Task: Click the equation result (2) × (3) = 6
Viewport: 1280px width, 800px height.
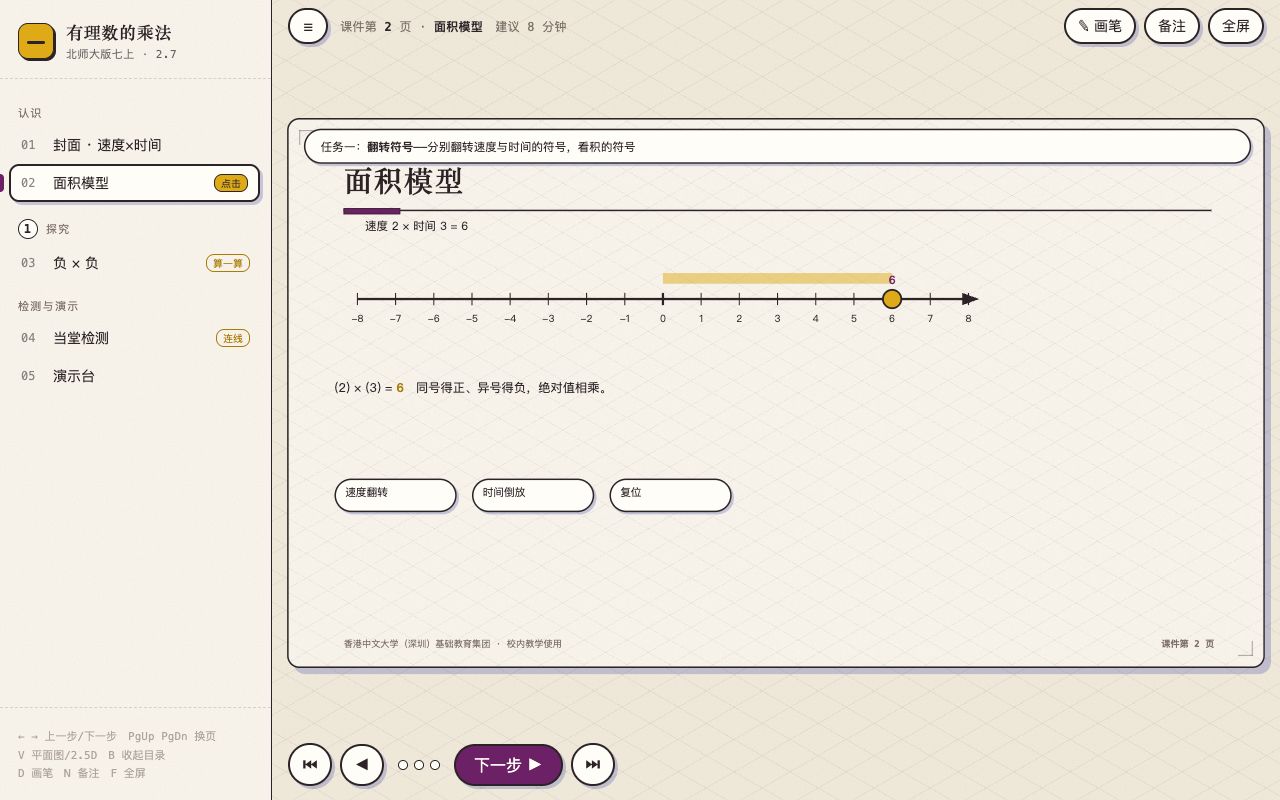Action: point(369,388)
